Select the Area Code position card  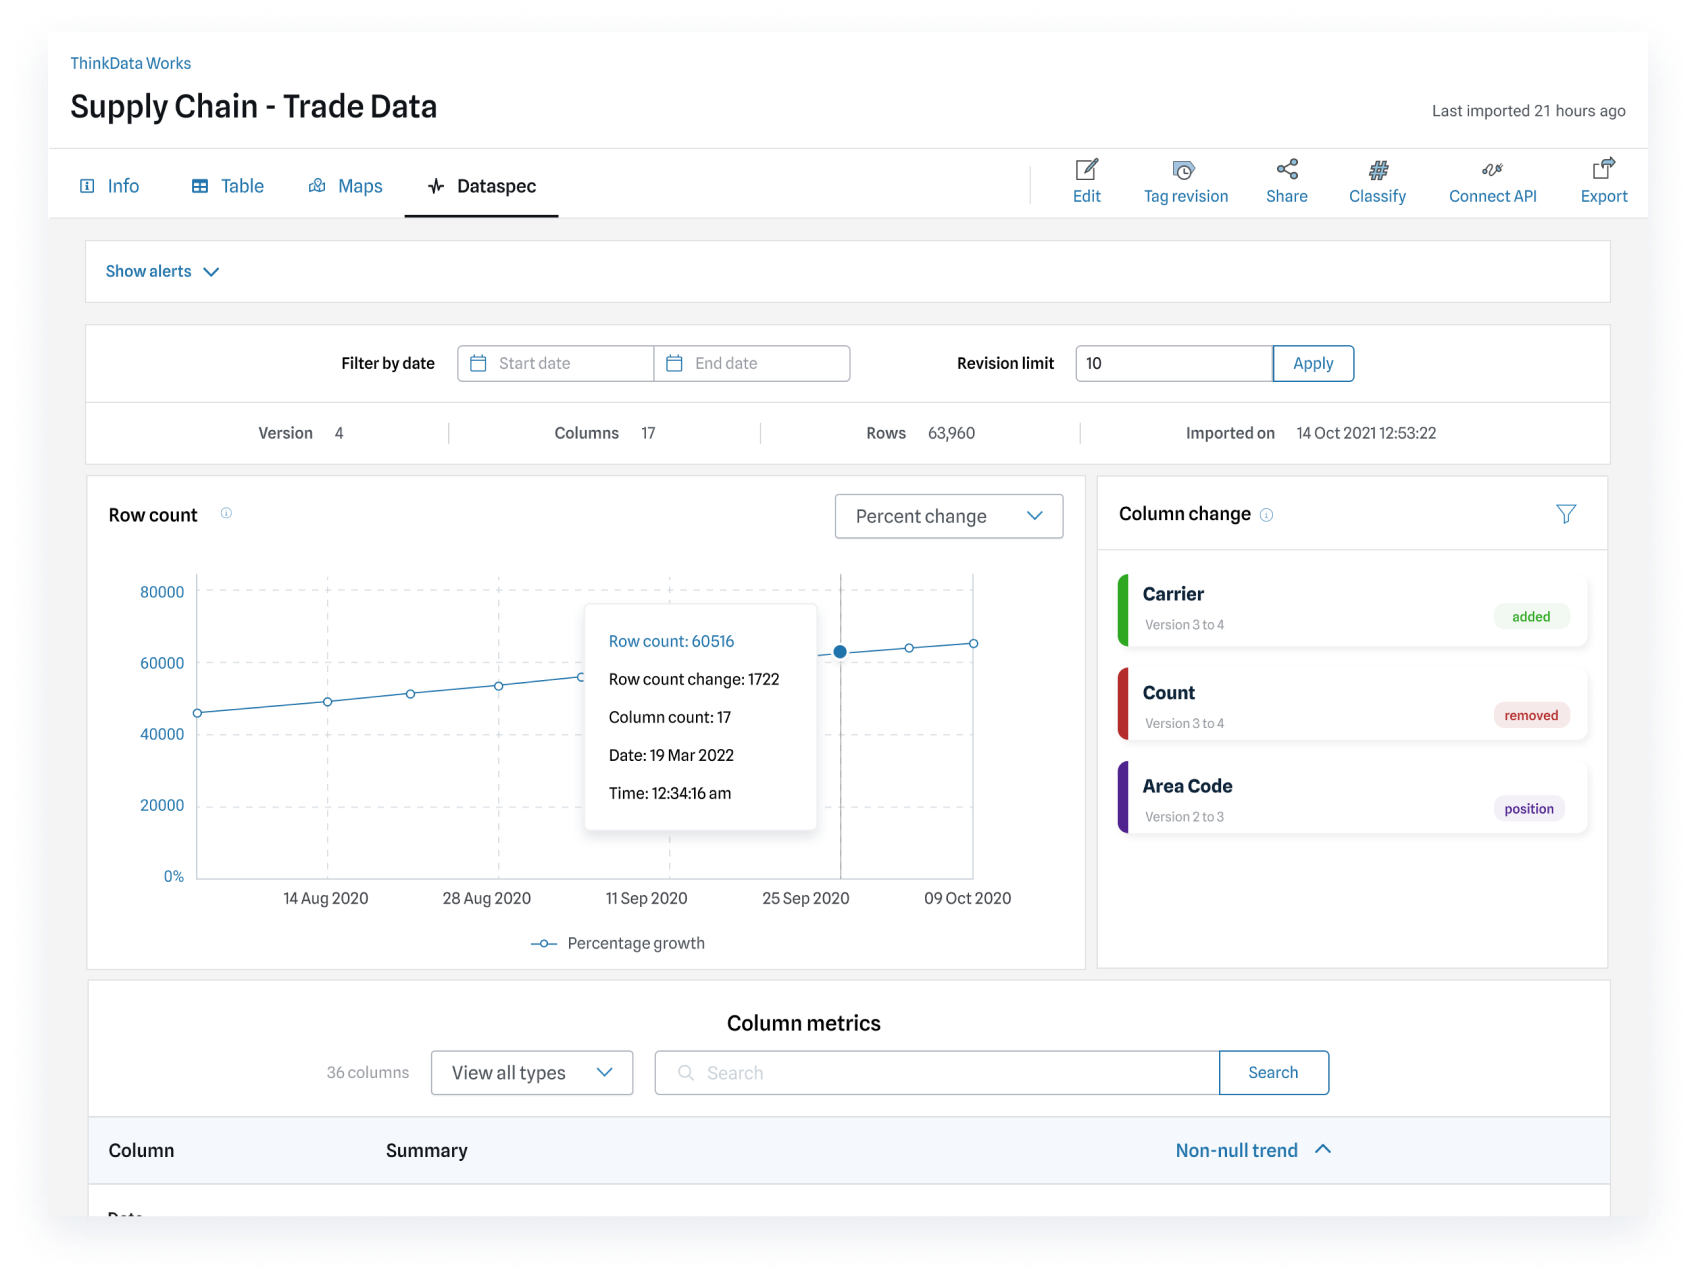pyautogui.click(x=1352, y=797)
